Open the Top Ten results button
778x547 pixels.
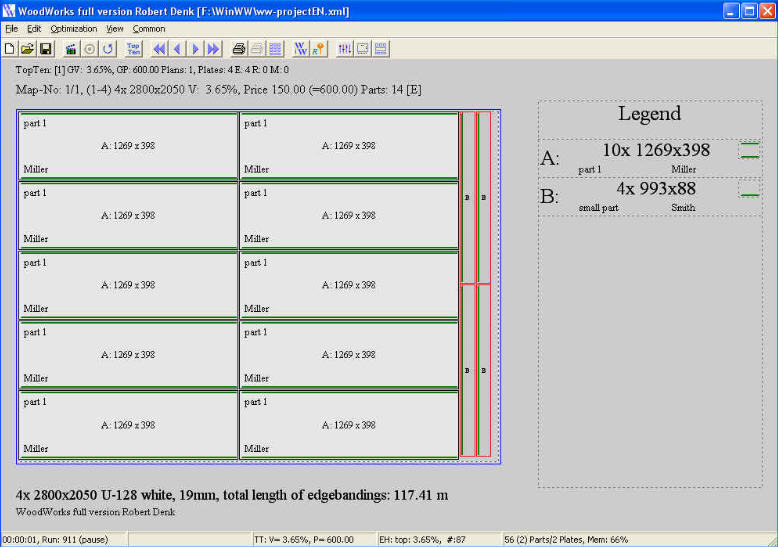coord(133,49)
